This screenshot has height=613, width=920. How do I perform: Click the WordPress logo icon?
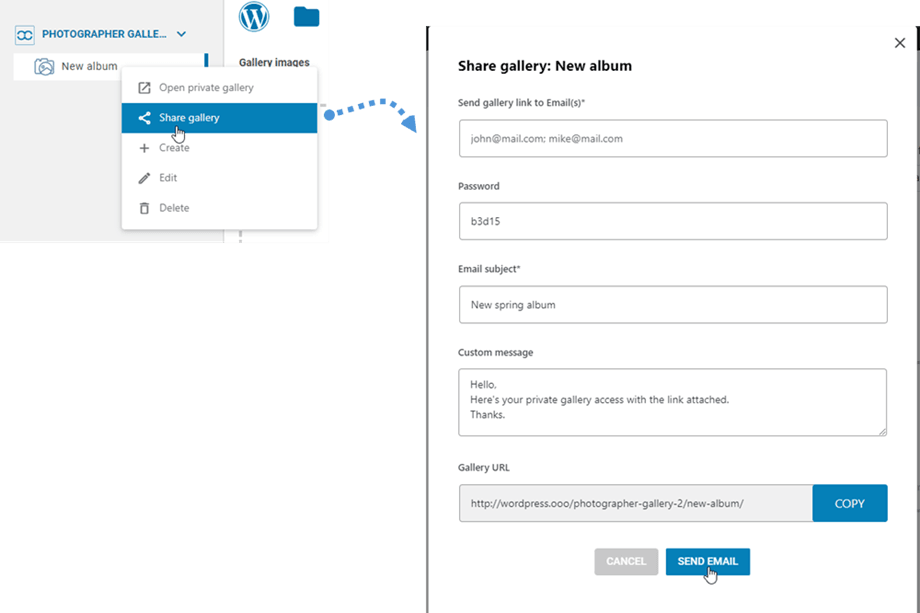pyautogui.click(x=254, y=17)
